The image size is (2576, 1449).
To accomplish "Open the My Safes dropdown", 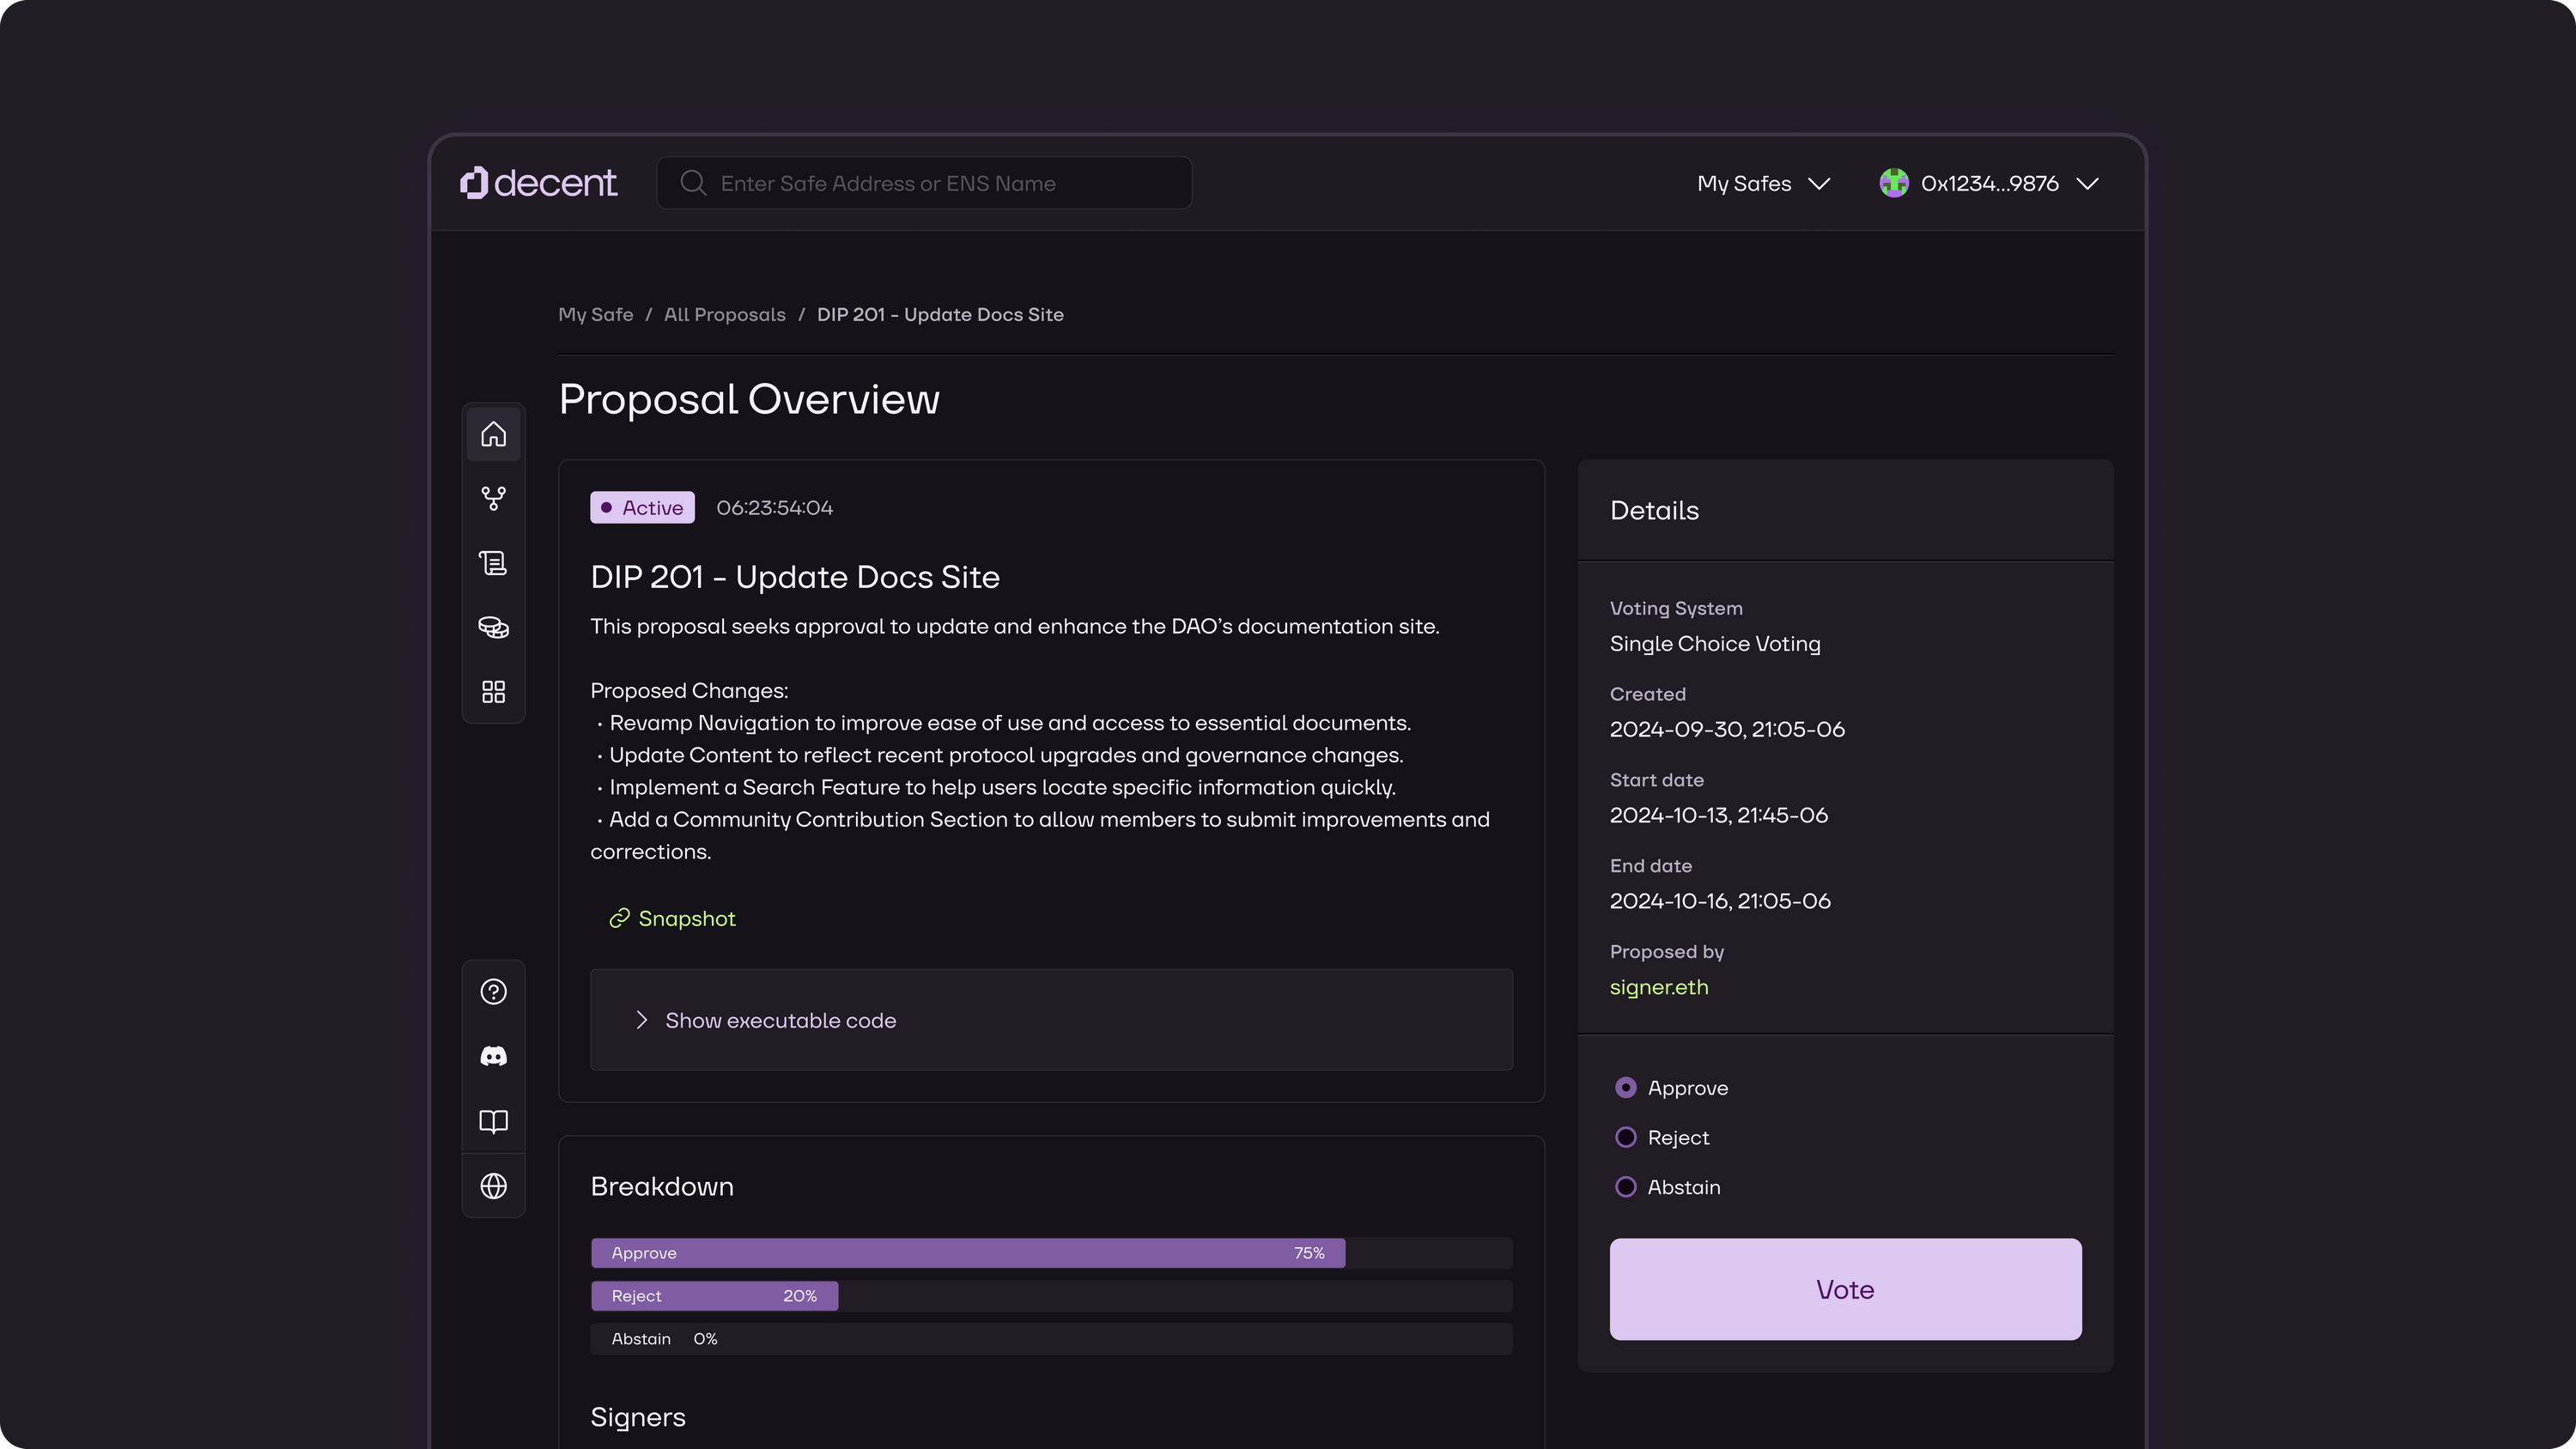I will (x=1762, y=183).
